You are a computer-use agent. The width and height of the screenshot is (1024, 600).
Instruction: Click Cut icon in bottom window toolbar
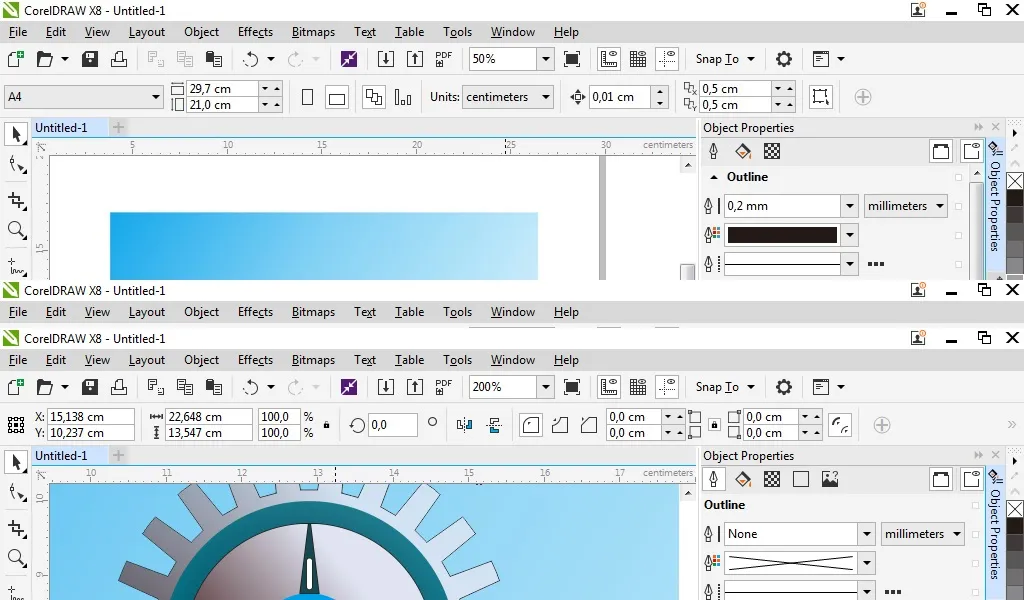pos(155,387)
